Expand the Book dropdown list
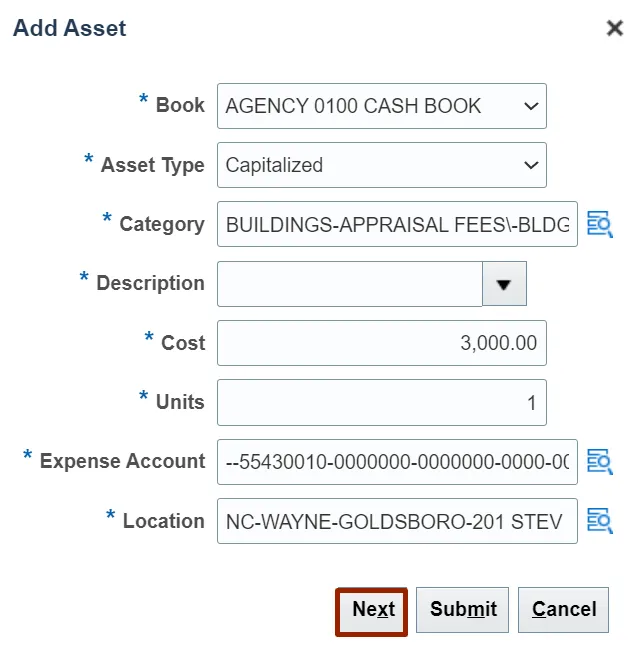Screen dimensions: 636x661 coord(530,106)
